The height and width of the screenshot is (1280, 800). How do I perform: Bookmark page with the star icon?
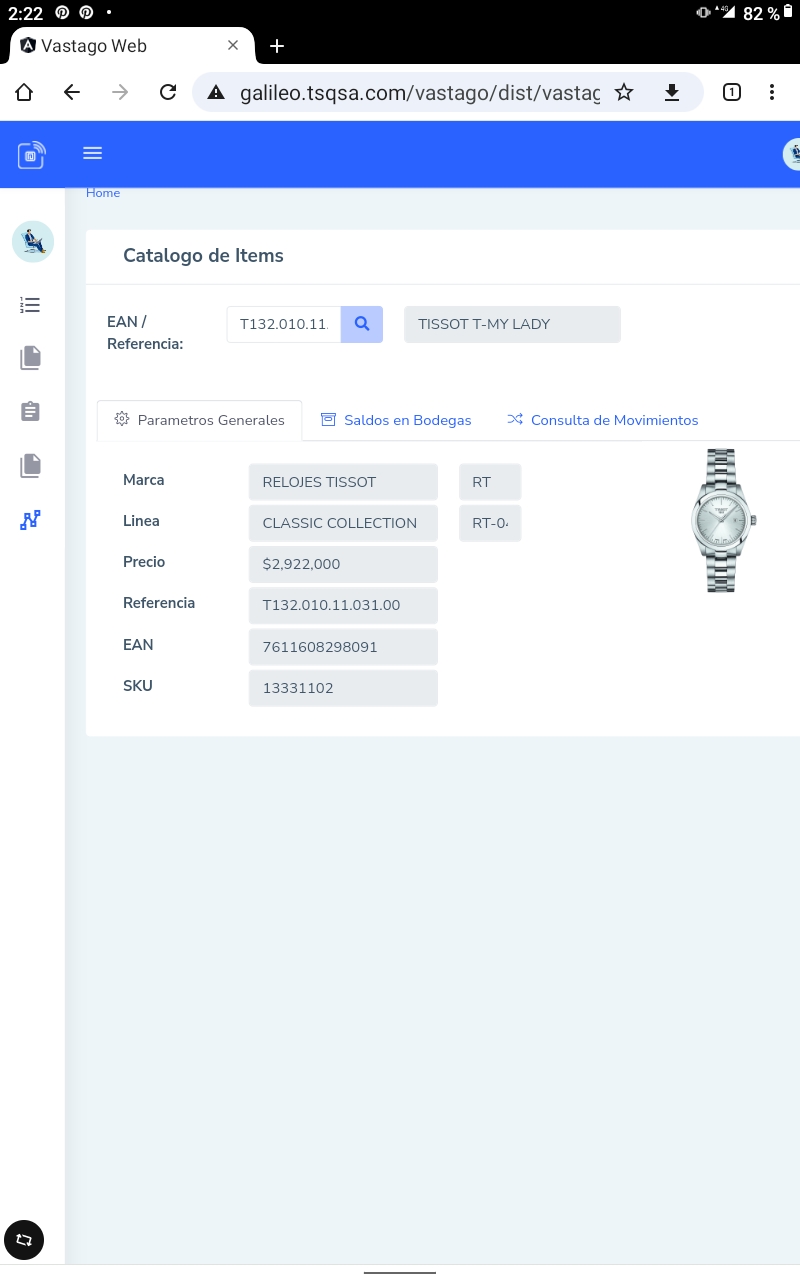coord(624,93)
